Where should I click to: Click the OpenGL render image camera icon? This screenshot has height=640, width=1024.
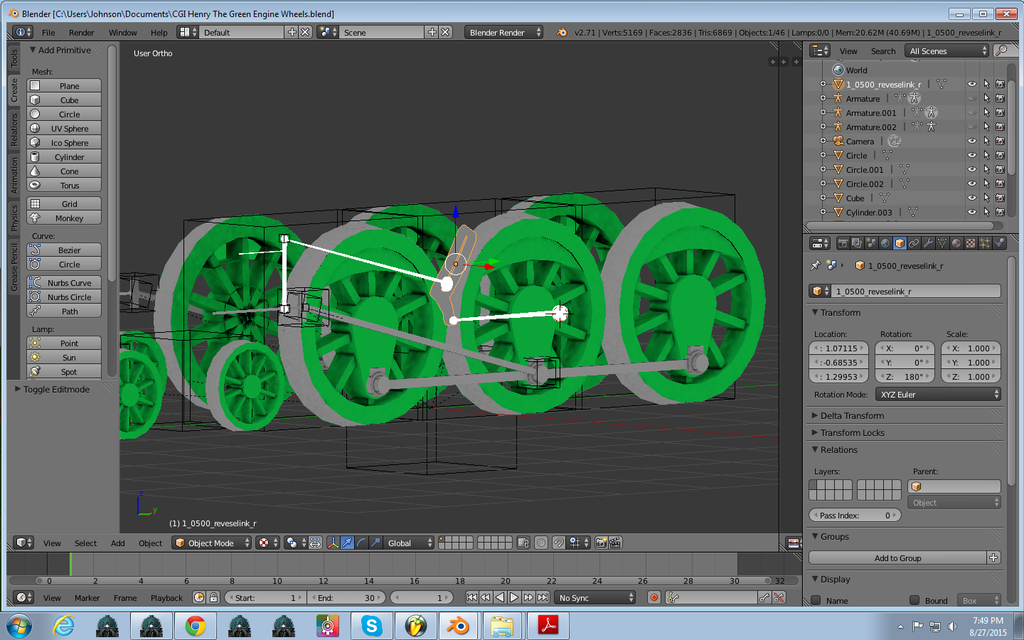click(x=601, y=543)
